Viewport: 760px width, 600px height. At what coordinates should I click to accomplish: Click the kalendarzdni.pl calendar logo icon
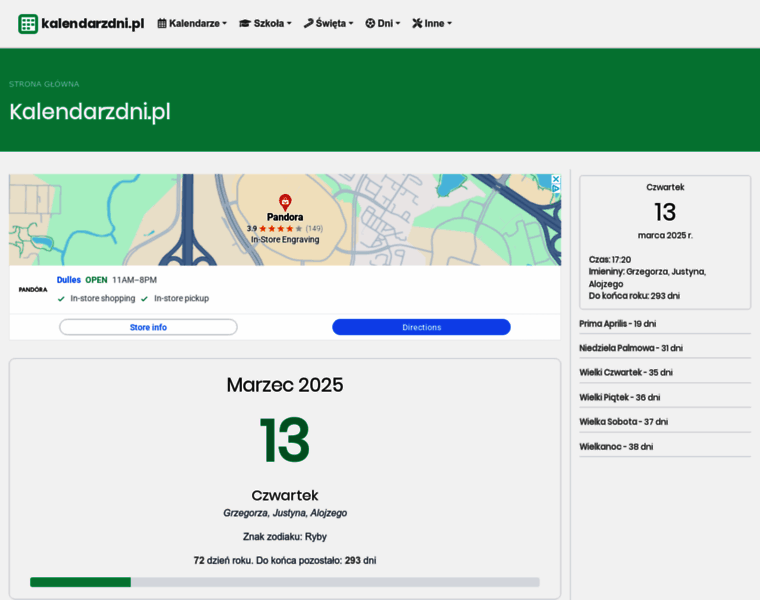click(28, 24)
